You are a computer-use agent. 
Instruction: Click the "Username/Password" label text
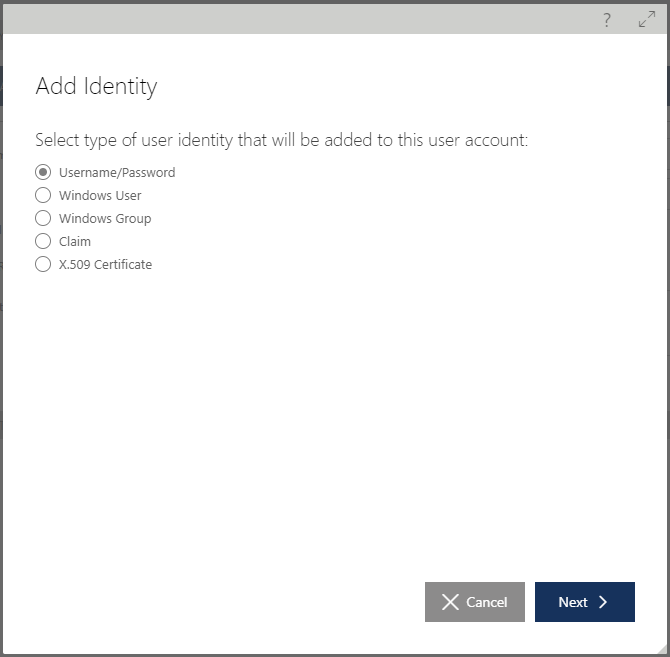(x=117, y=173)
